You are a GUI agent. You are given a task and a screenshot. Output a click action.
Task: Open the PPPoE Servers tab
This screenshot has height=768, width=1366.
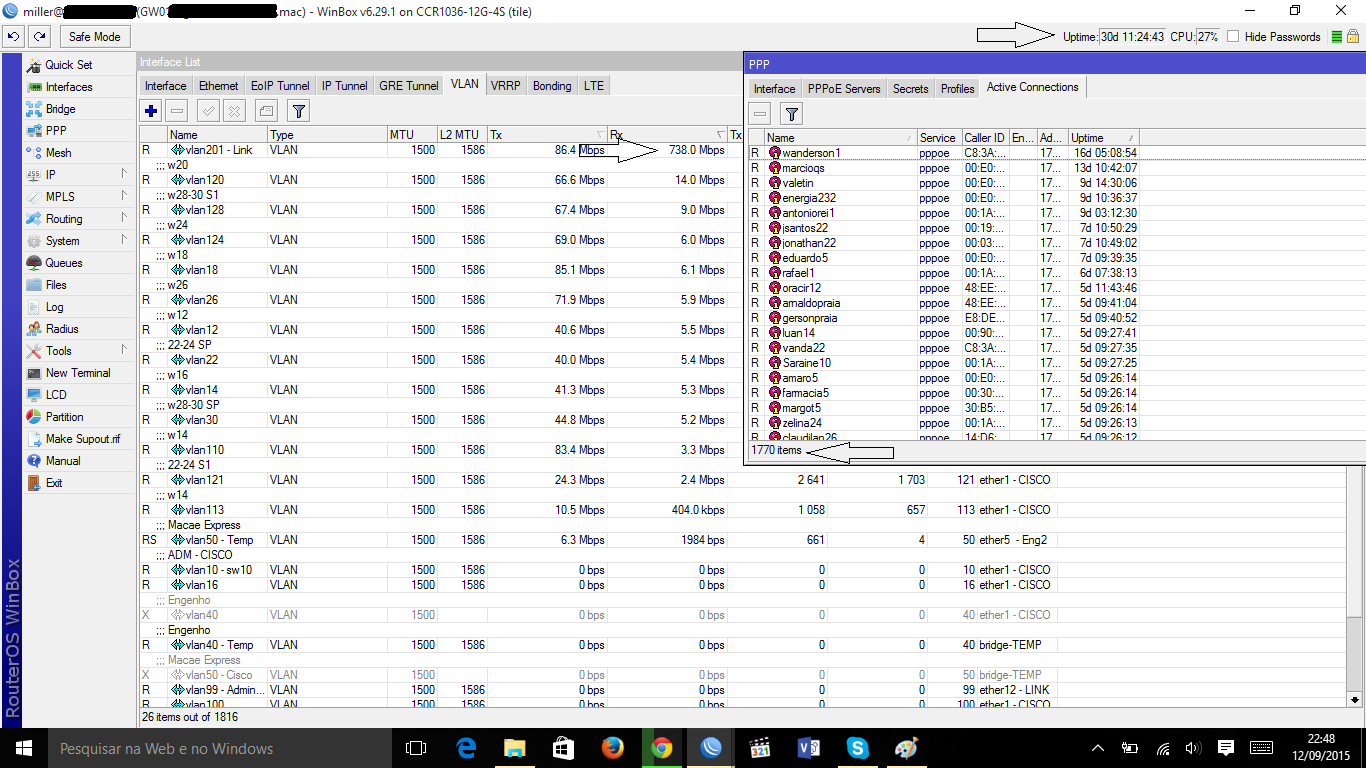click(x=844, y=88)
